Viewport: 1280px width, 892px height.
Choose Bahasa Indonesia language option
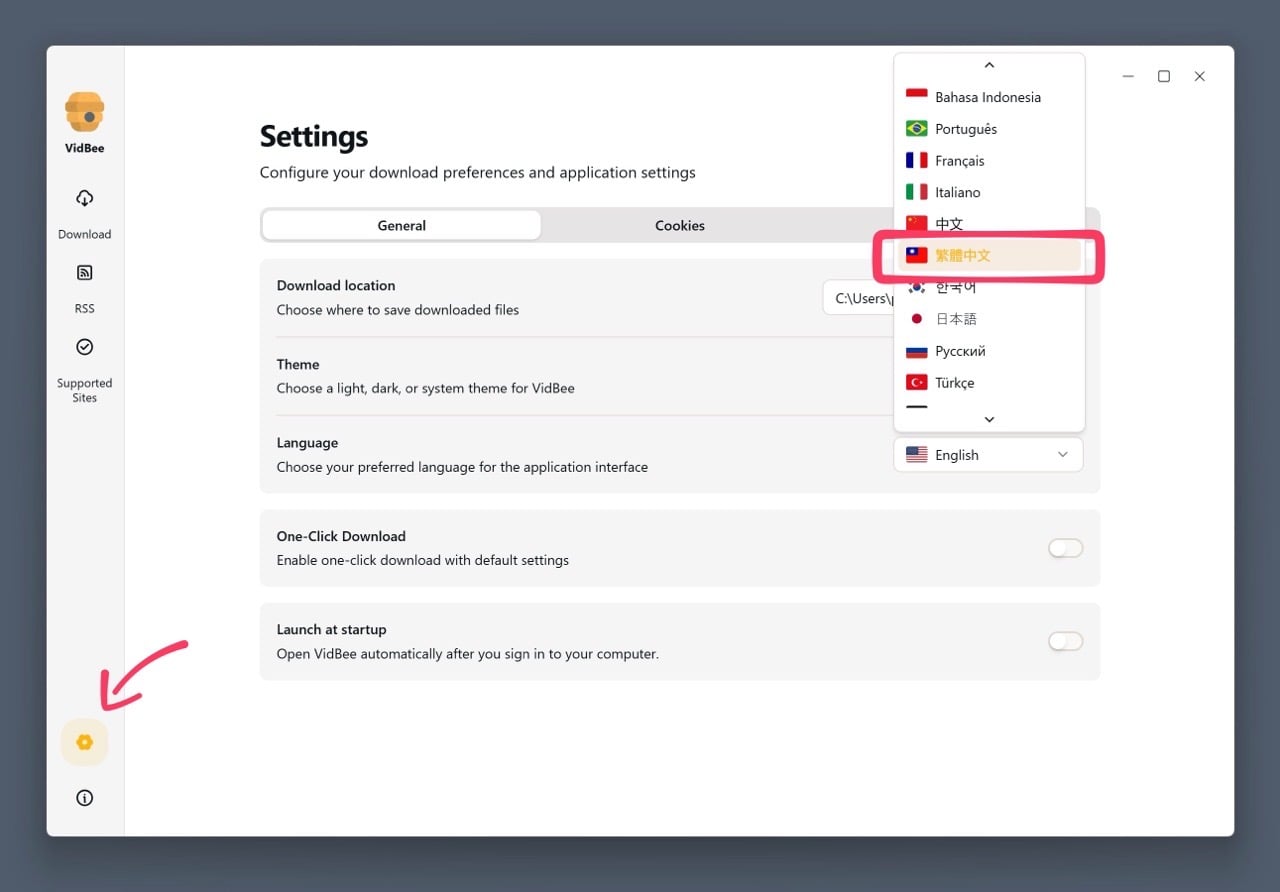988,97
